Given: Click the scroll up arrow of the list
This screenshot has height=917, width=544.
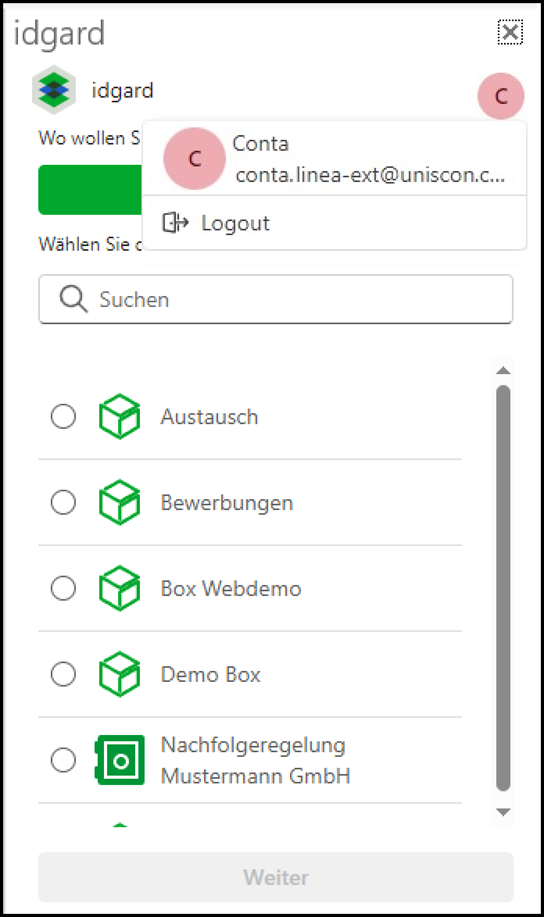Looking at the screenshot, I should 503,370.
